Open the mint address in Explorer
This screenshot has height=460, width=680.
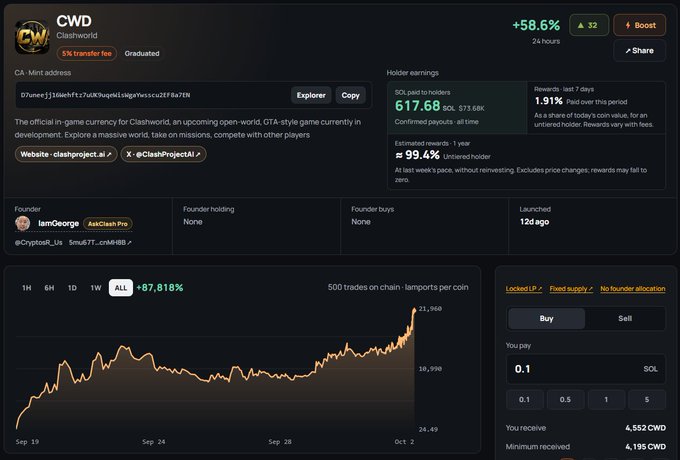311,95
